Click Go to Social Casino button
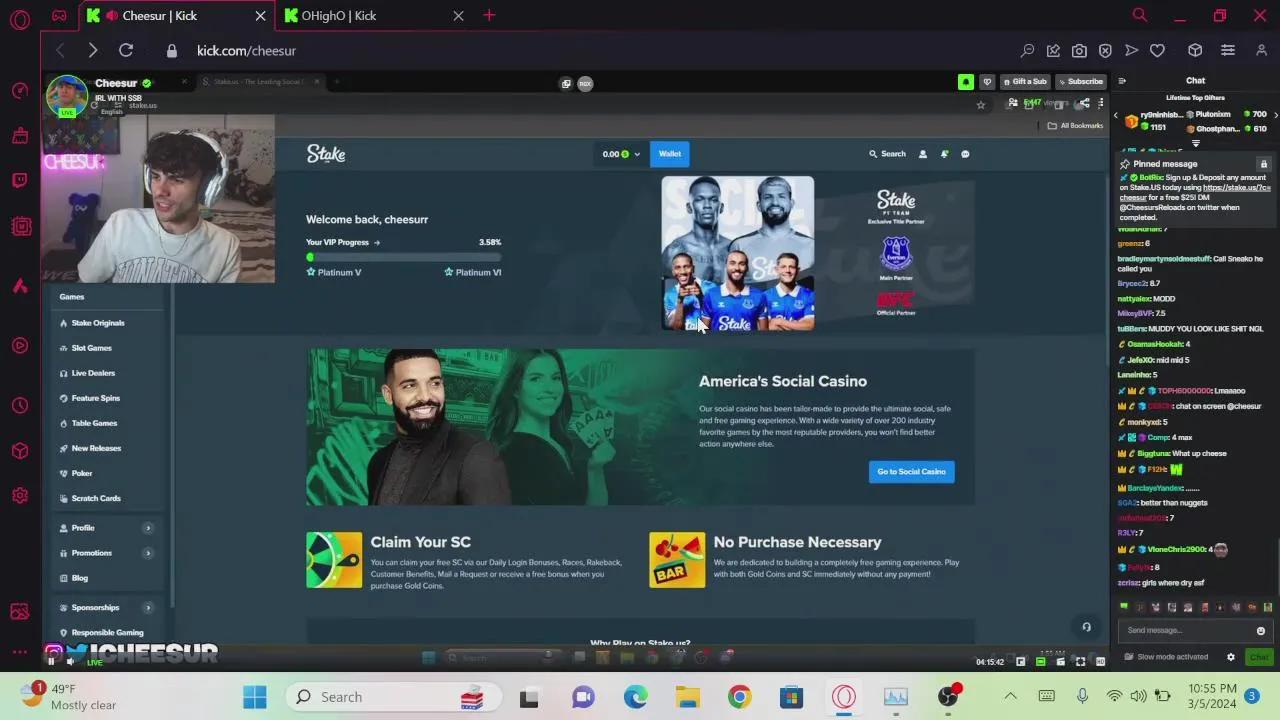The height and width of the screenshot is (720, 1280). click(x=911, y=472)
